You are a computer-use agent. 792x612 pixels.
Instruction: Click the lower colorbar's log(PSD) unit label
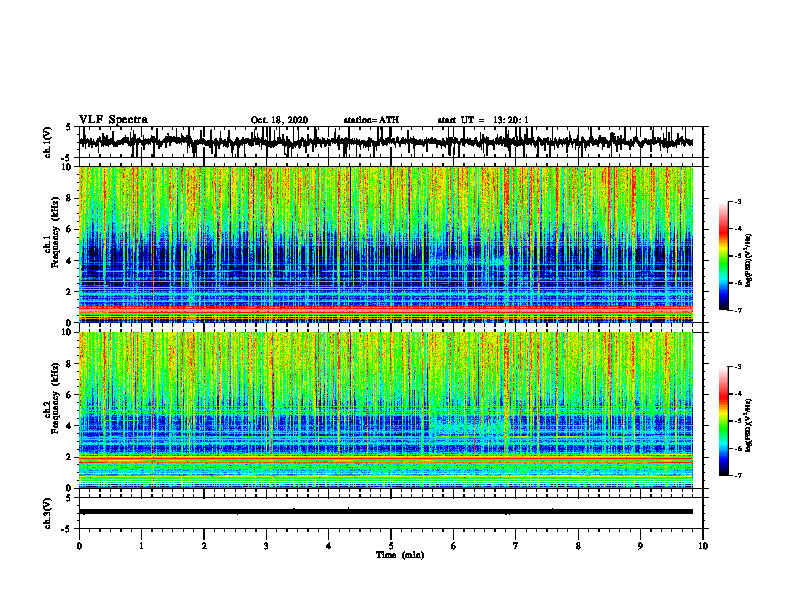pos(748,425)
